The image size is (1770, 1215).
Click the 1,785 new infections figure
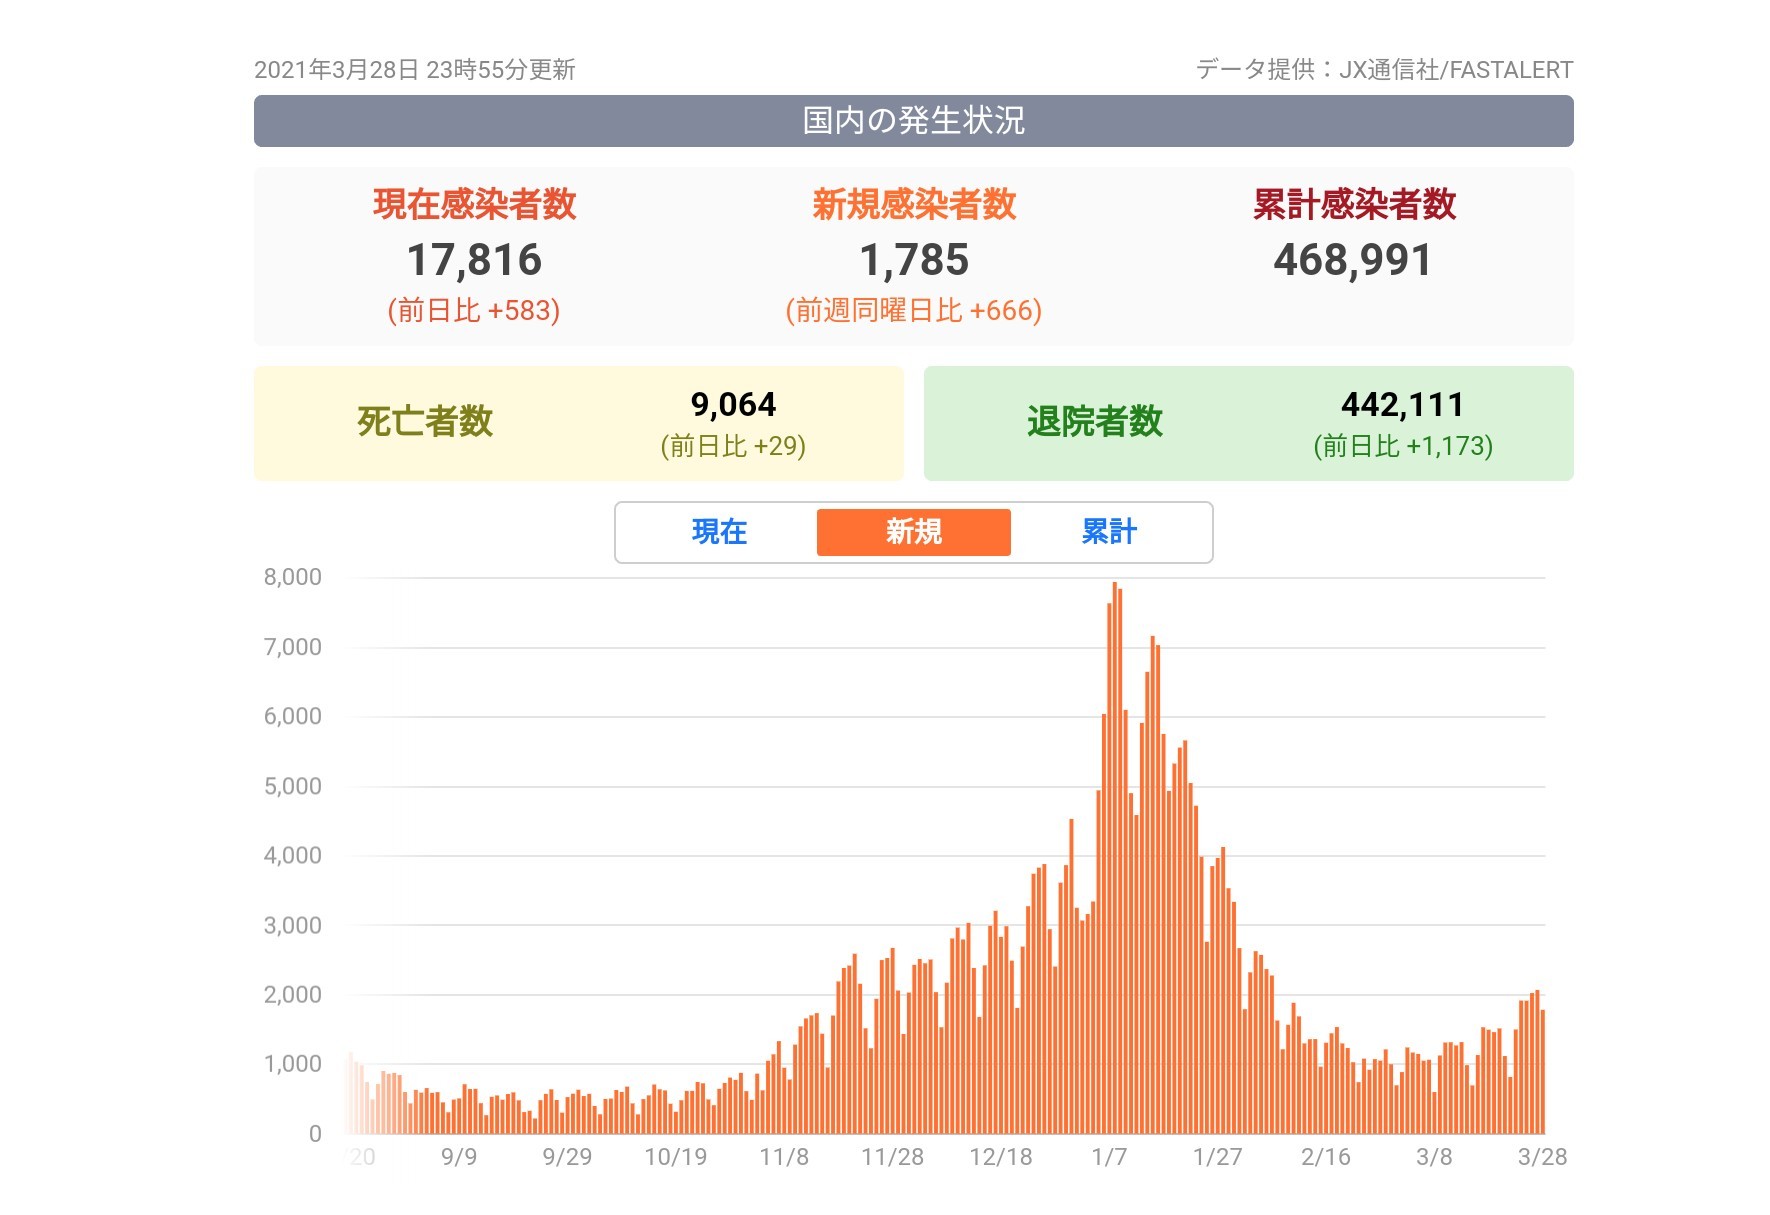(913, 260)
